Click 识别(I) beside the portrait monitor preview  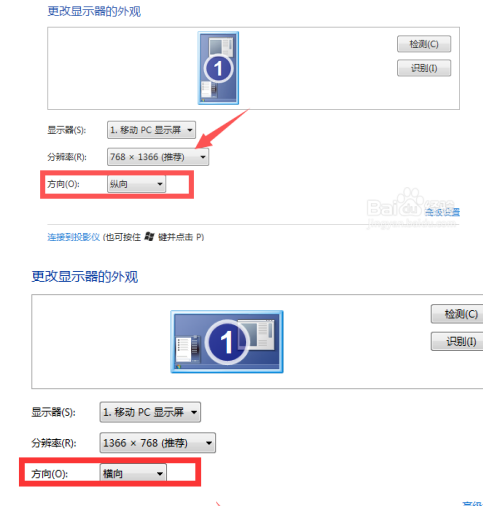pyautogui.click(x=424, y=68)
